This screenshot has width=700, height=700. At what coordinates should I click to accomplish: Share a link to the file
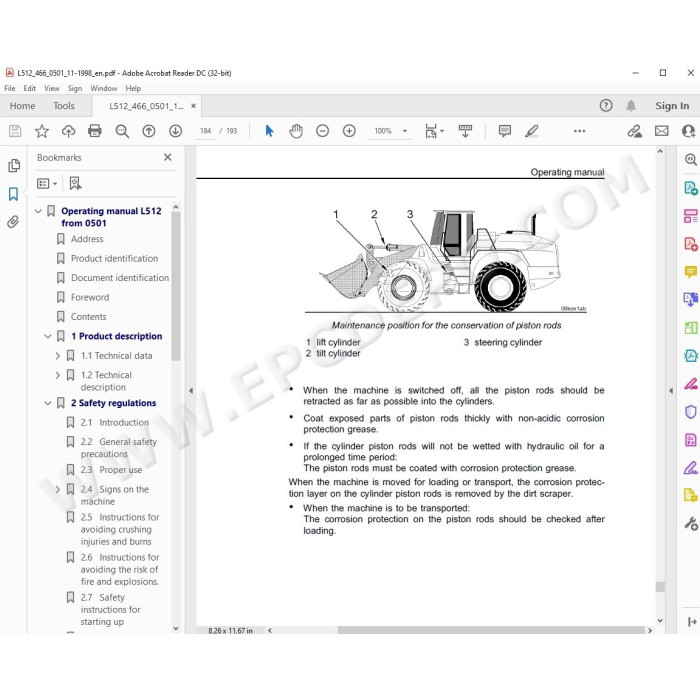click(634, 131)
